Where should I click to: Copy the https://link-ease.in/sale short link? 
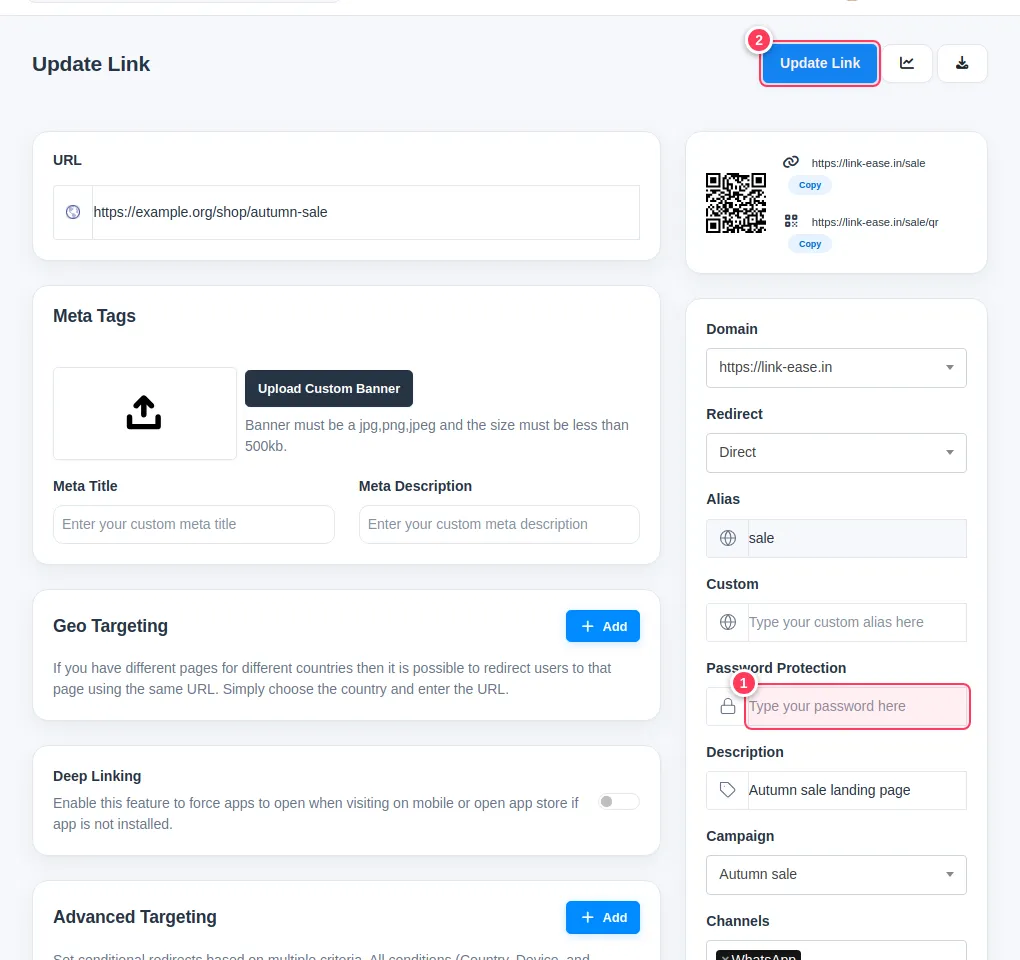click(810, 185)
